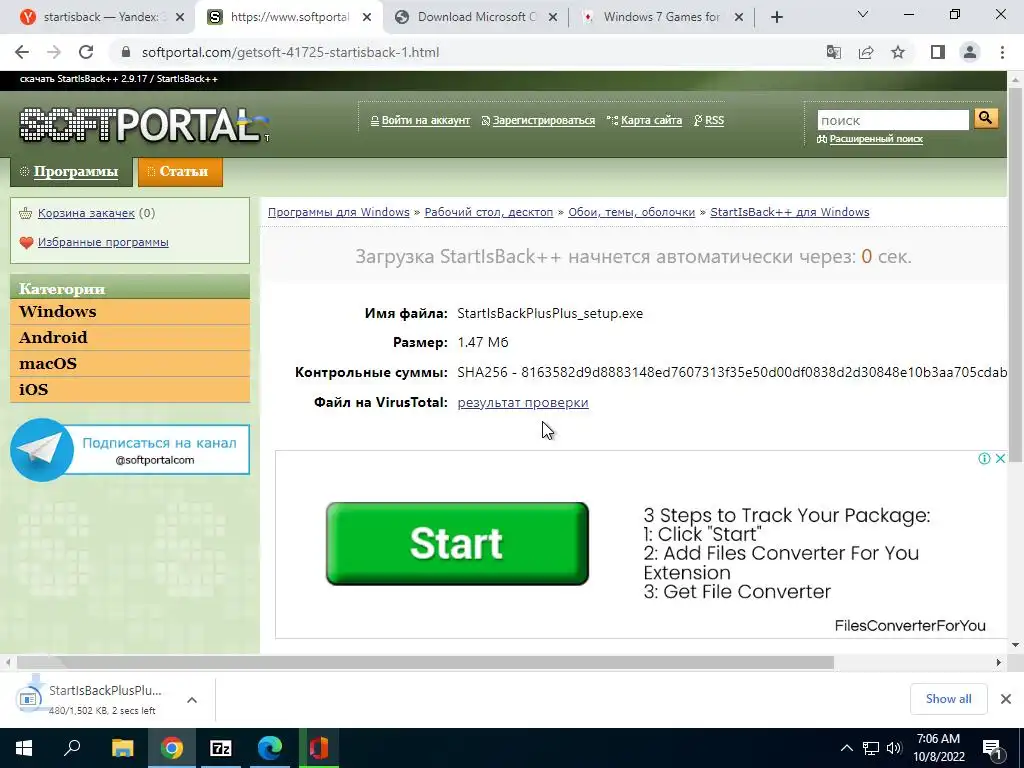The height and width of the screenshot is (768, 1024).
Task: Open Рабочий стол, десктоп breadcrumb
Action: point(488,212)
